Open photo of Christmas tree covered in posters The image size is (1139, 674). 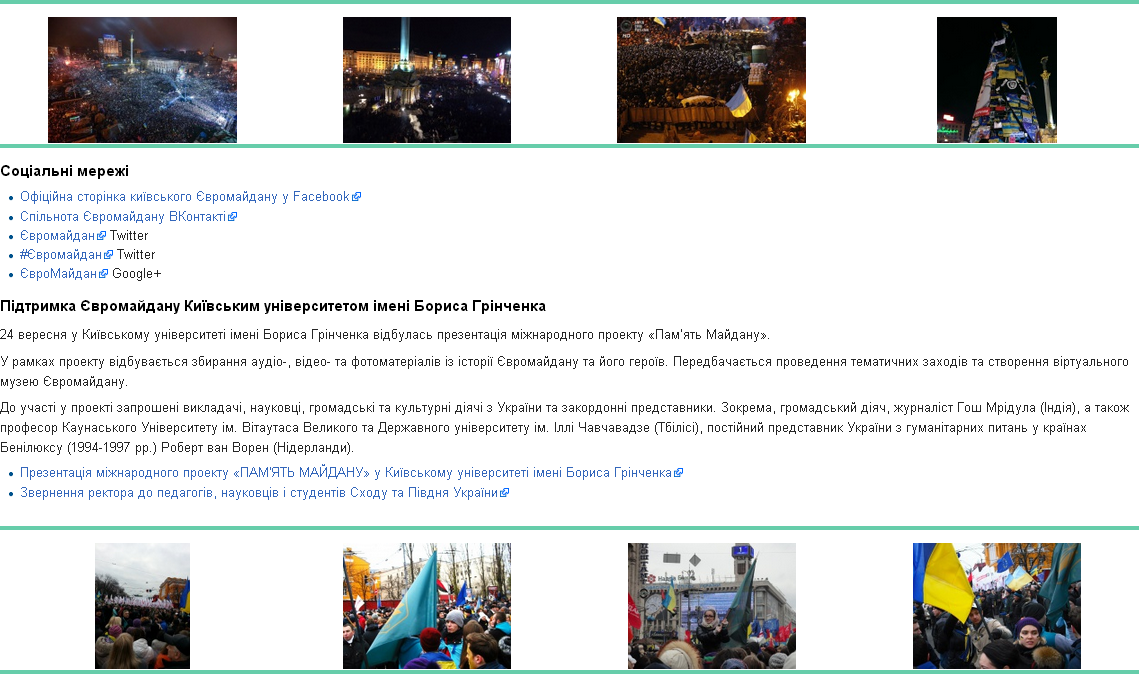pos(996,80)
